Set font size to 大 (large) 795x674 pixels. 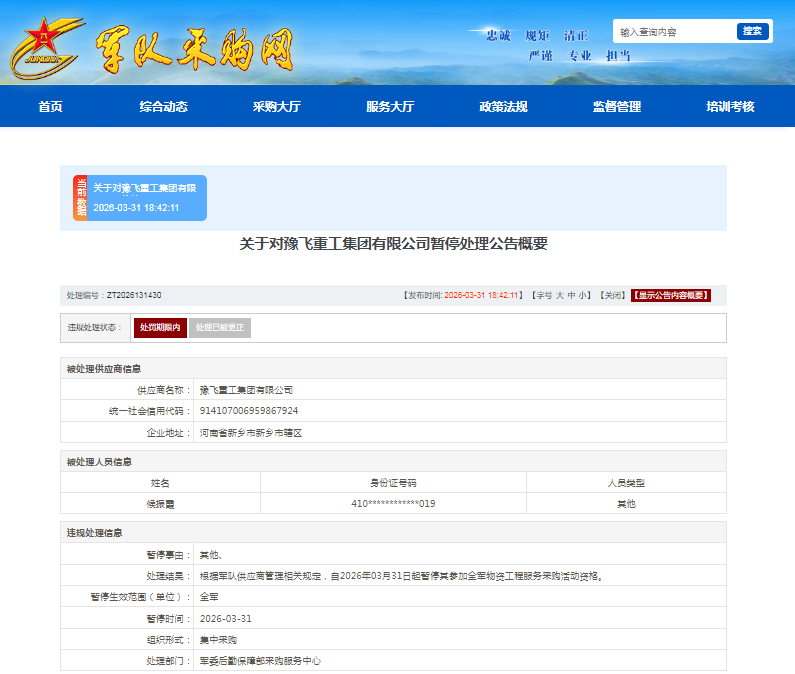[x=559, y=296]
